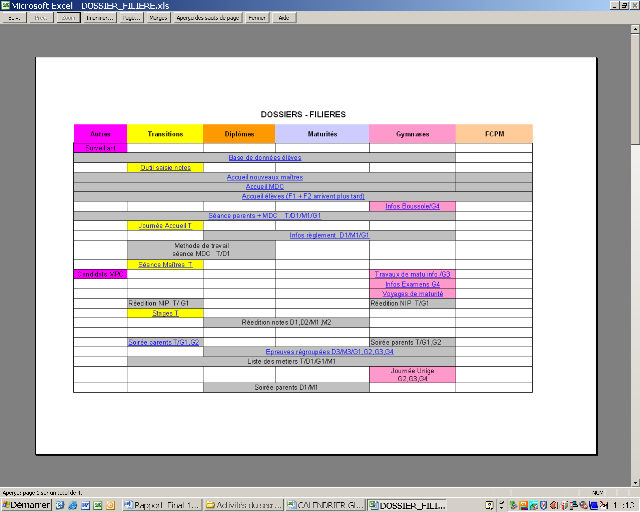Click Séance parents + MDC link

pos(265,216)
